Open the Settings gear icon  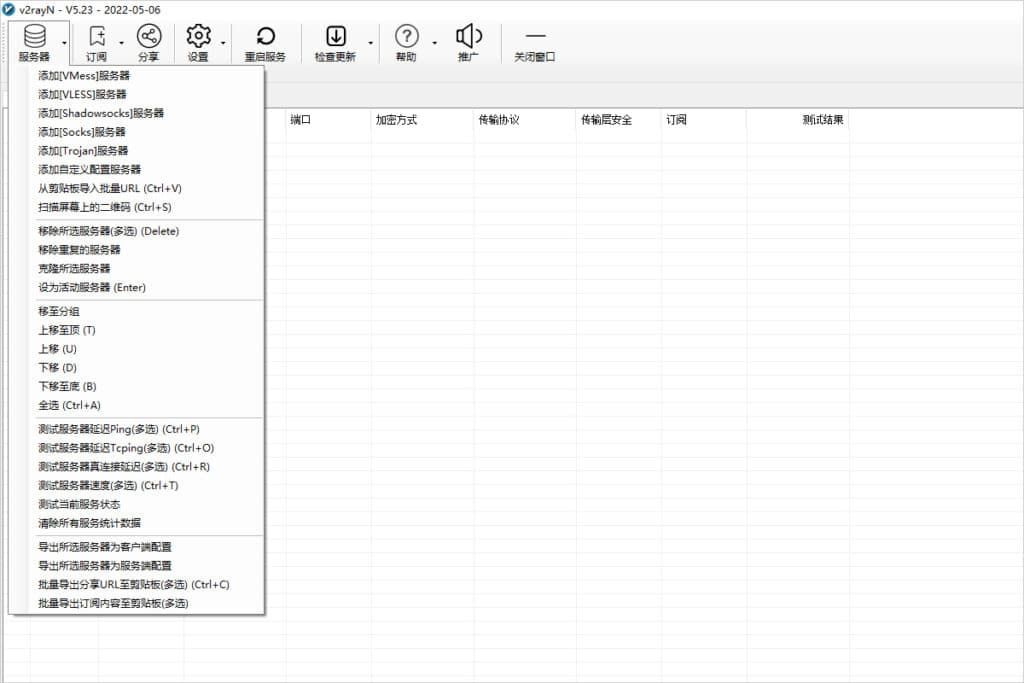coord(198,37)
